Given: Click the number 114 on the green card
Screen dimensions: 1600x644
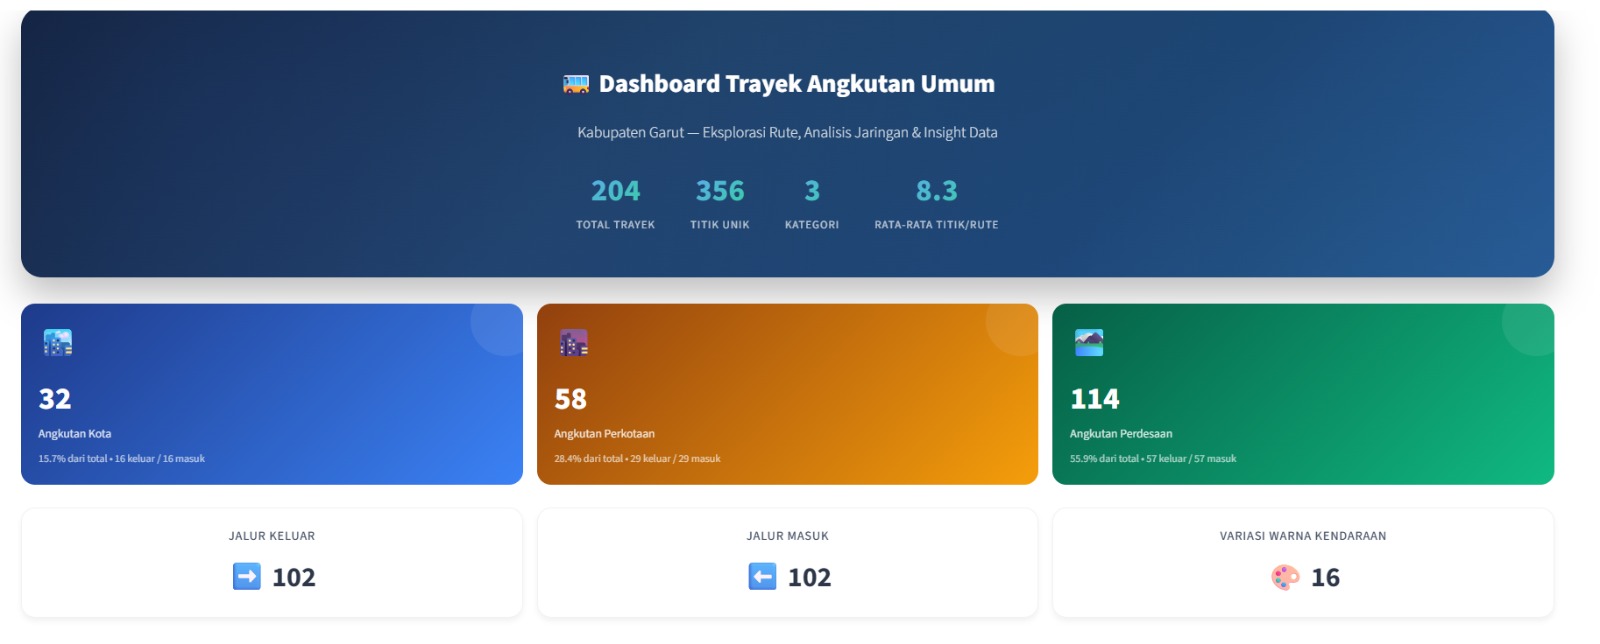Looking at the screenshot, I should click(x=1095, y=399).
